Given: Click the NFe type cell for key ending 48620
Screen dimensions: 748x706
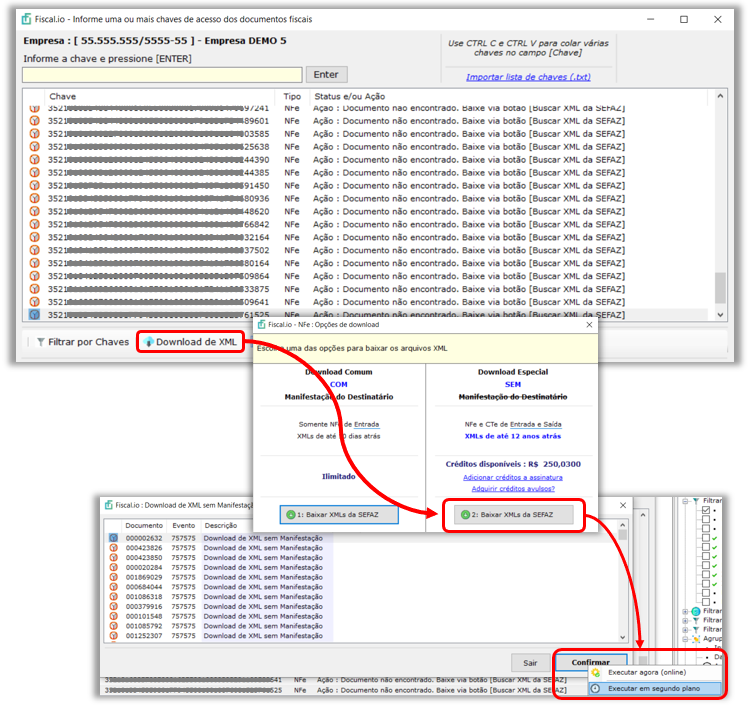Looking at the screenshot, I should pyautogui.click(x=292, y=211).
